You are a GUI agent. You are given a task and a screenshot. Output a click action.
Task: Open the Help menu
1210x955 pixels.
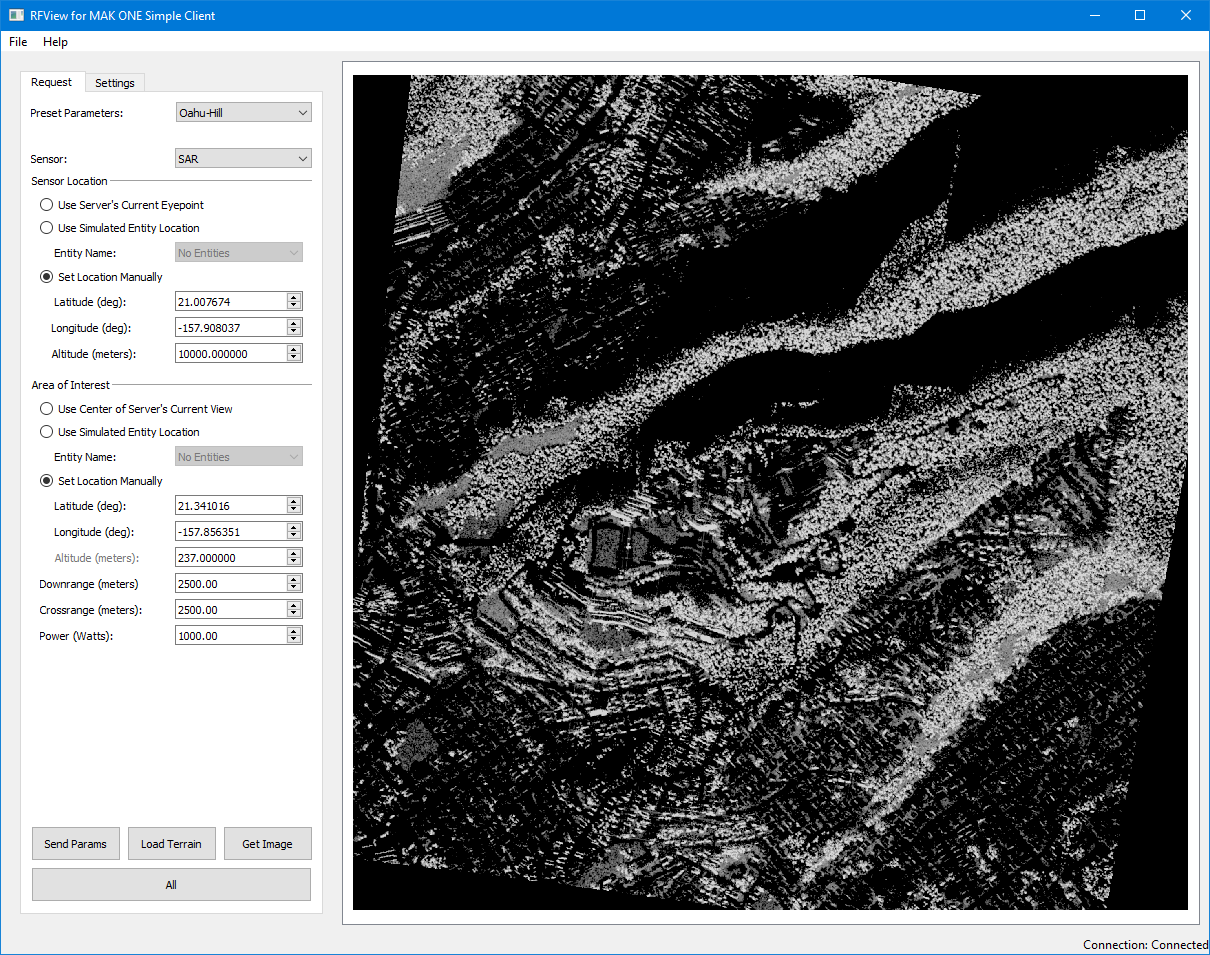[55, 42]
